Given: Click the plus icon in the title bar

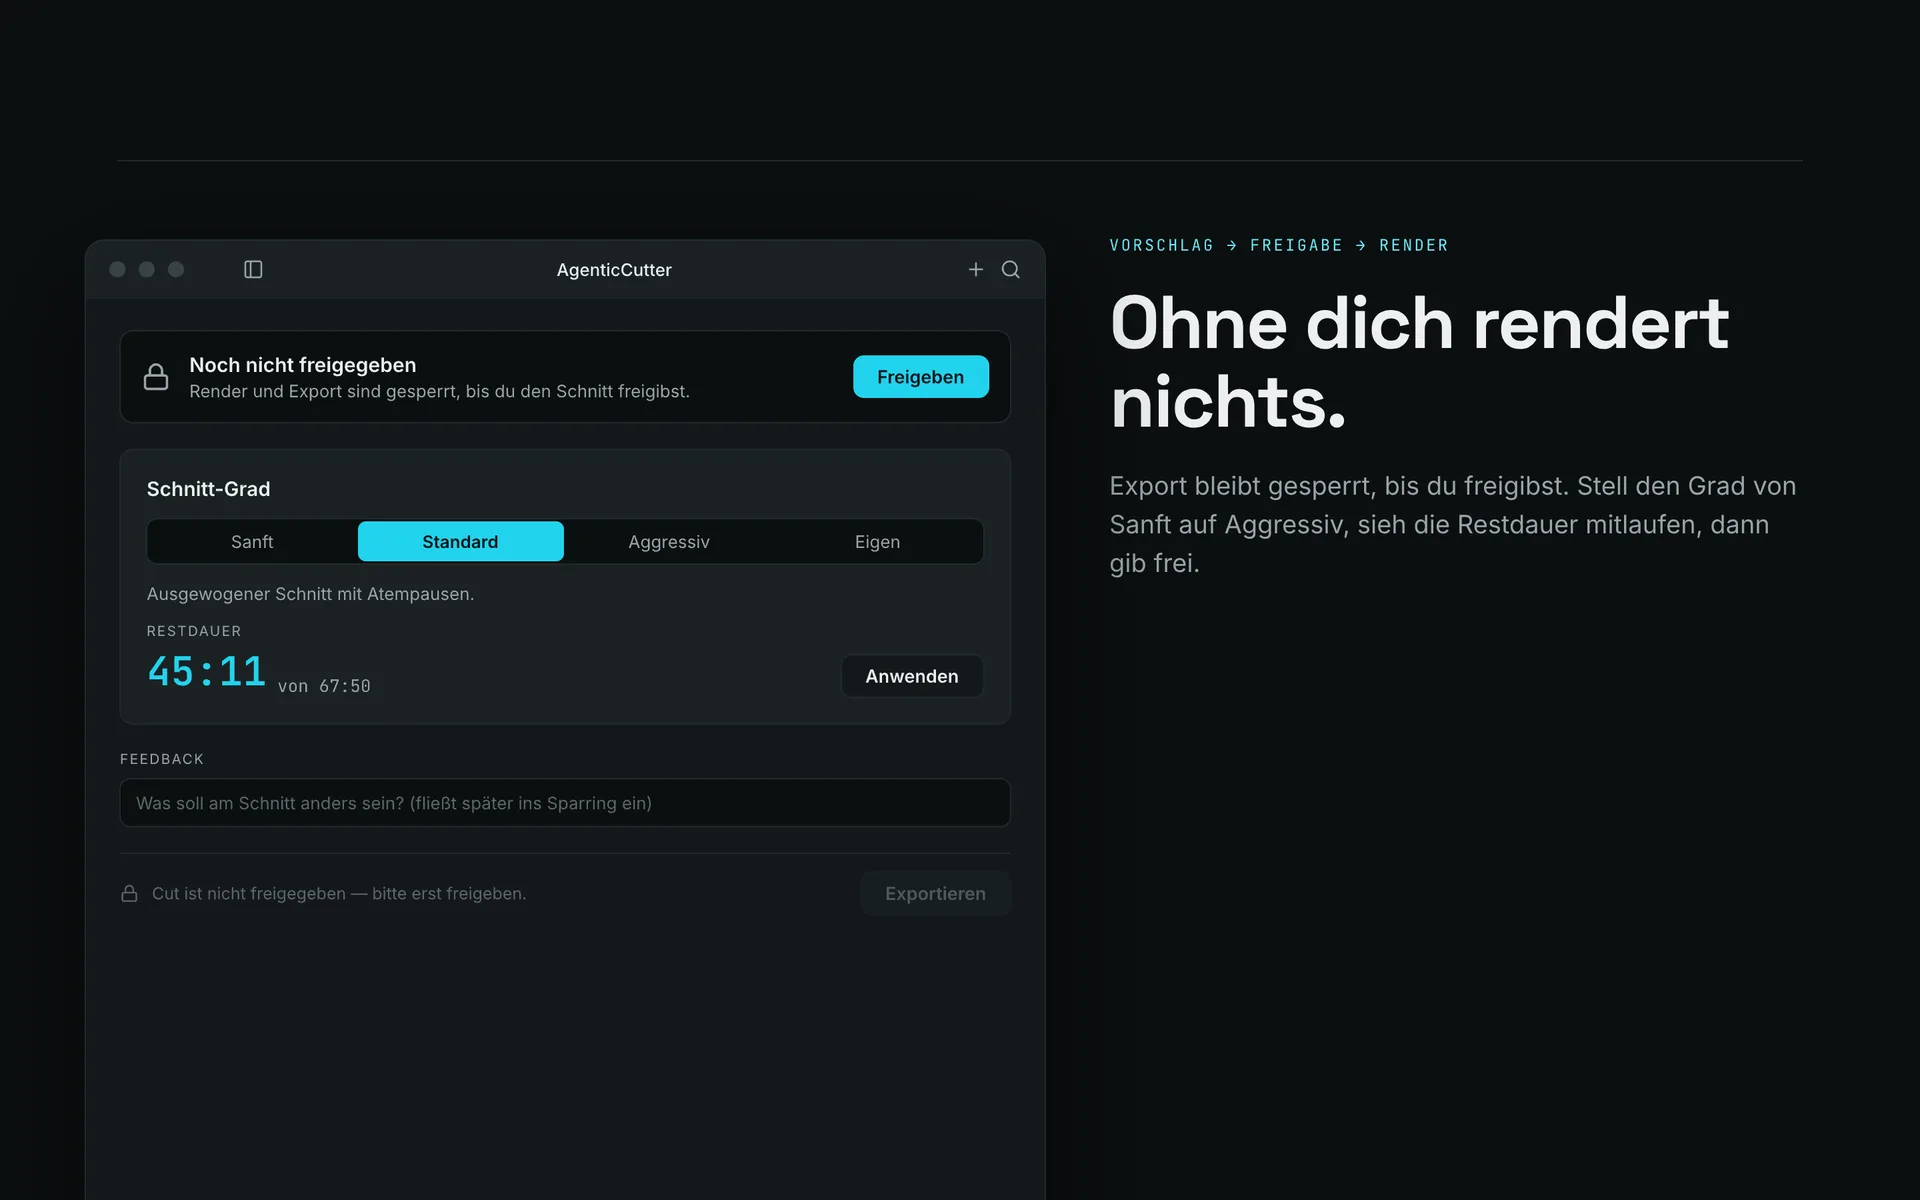Looking at the screenshot, I should click(976, 270).
